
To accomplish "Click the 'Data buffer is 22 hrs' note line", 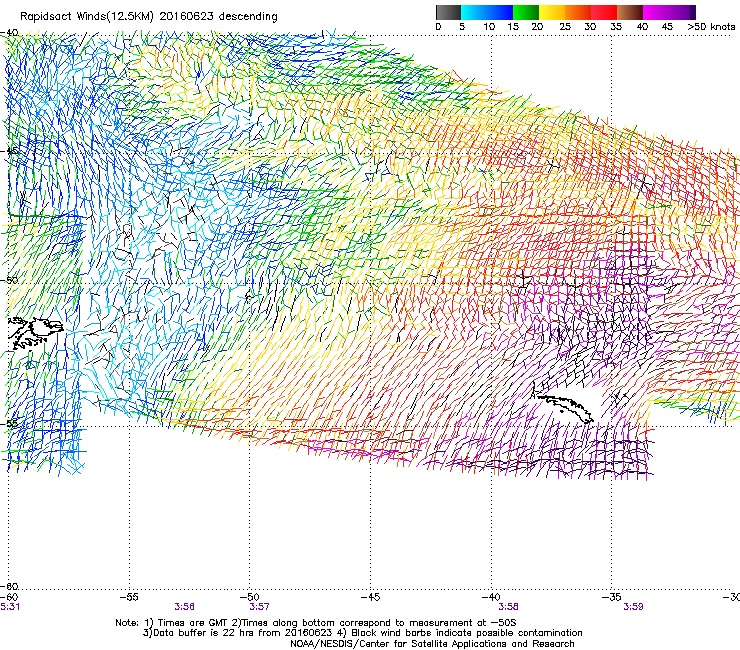I will 362,633.
